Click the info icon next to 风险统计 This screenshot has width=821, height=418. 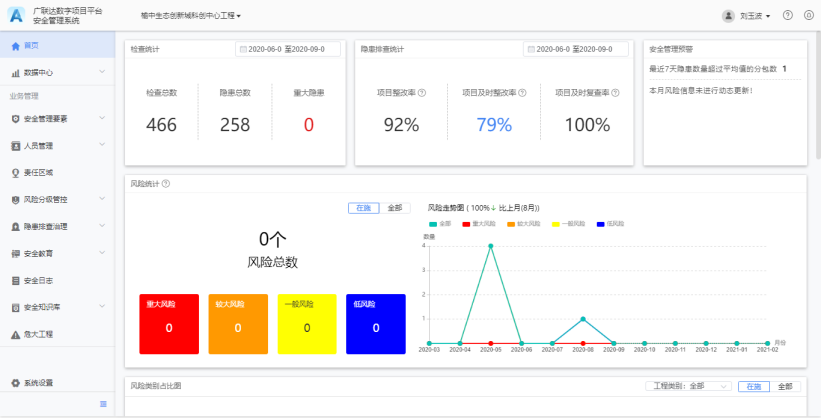coord(166,184)
